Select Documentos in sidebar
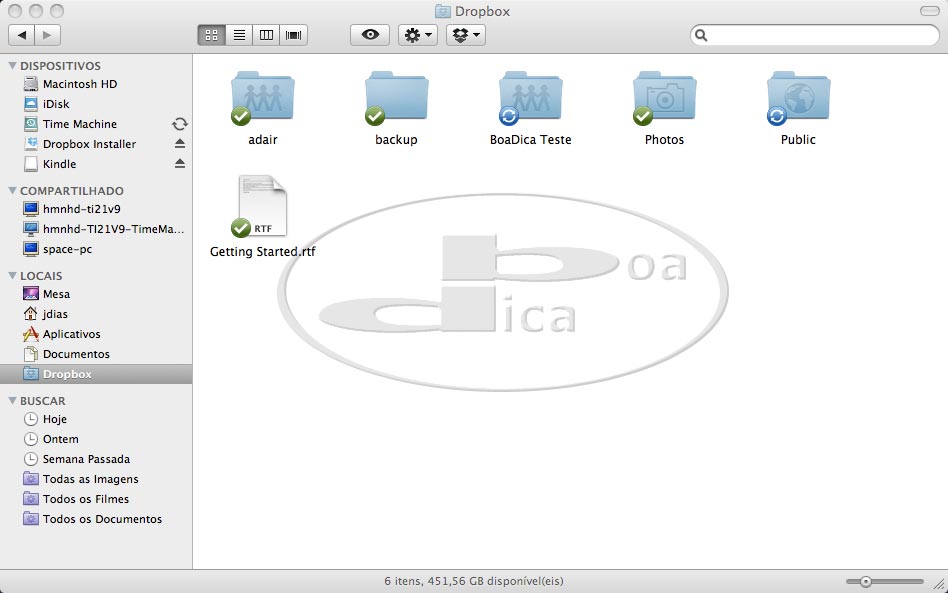The height and width of the screenshot is (593, 948). tap(96, 354)
